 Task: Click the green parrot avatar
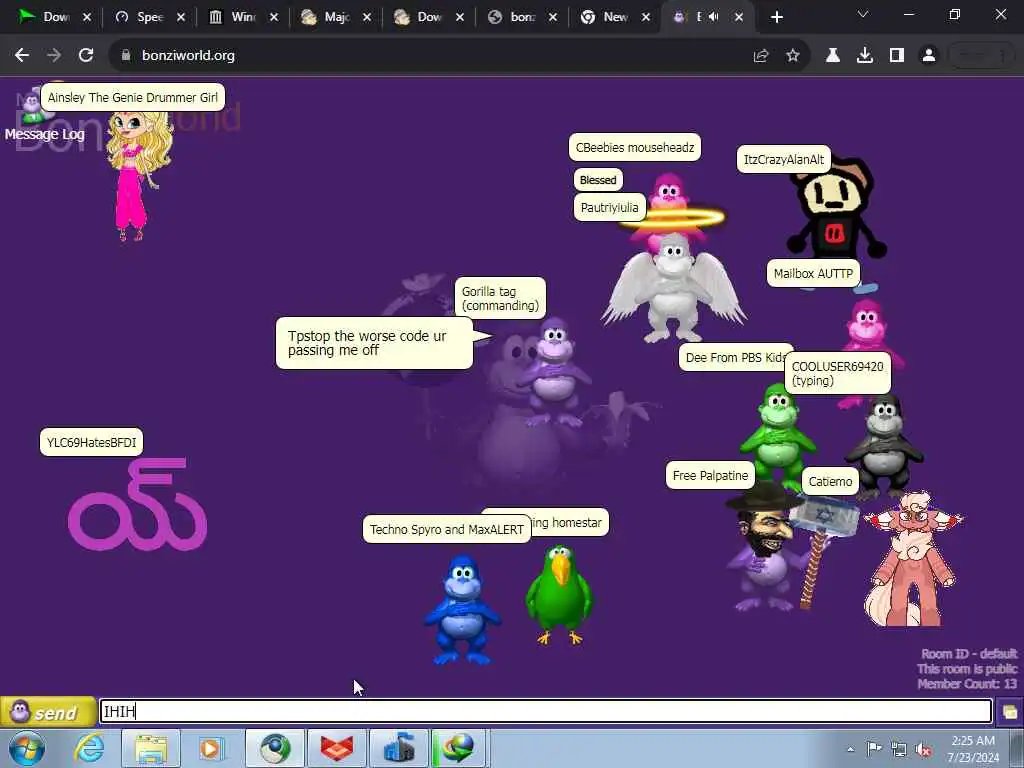559,594
